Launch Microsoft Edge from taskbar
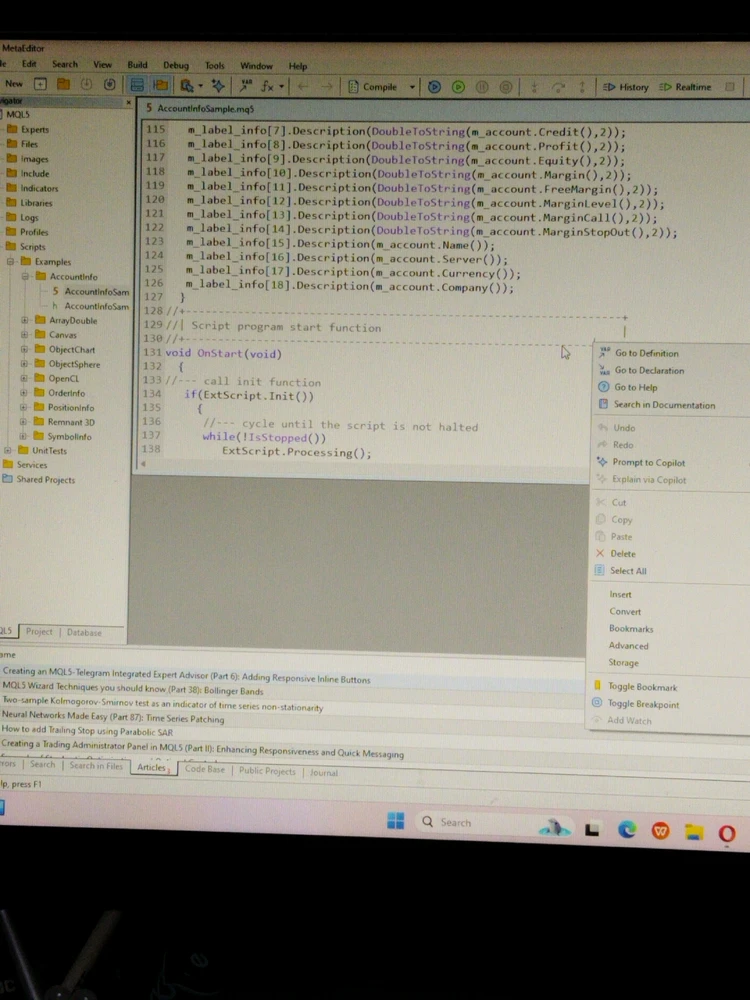This screenshot has height=1000, width=750. pyautogui.click(x=627, y=829)
